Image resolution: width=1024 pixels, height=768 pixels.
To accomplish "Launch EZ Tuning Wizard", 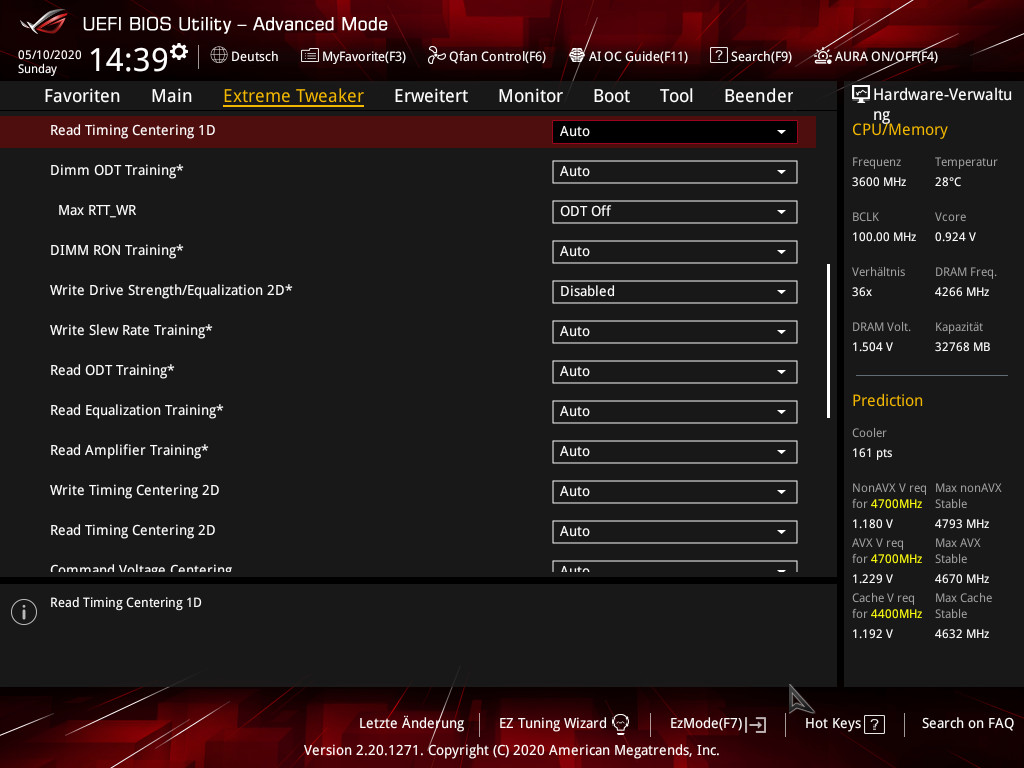I will coord(564,724).
